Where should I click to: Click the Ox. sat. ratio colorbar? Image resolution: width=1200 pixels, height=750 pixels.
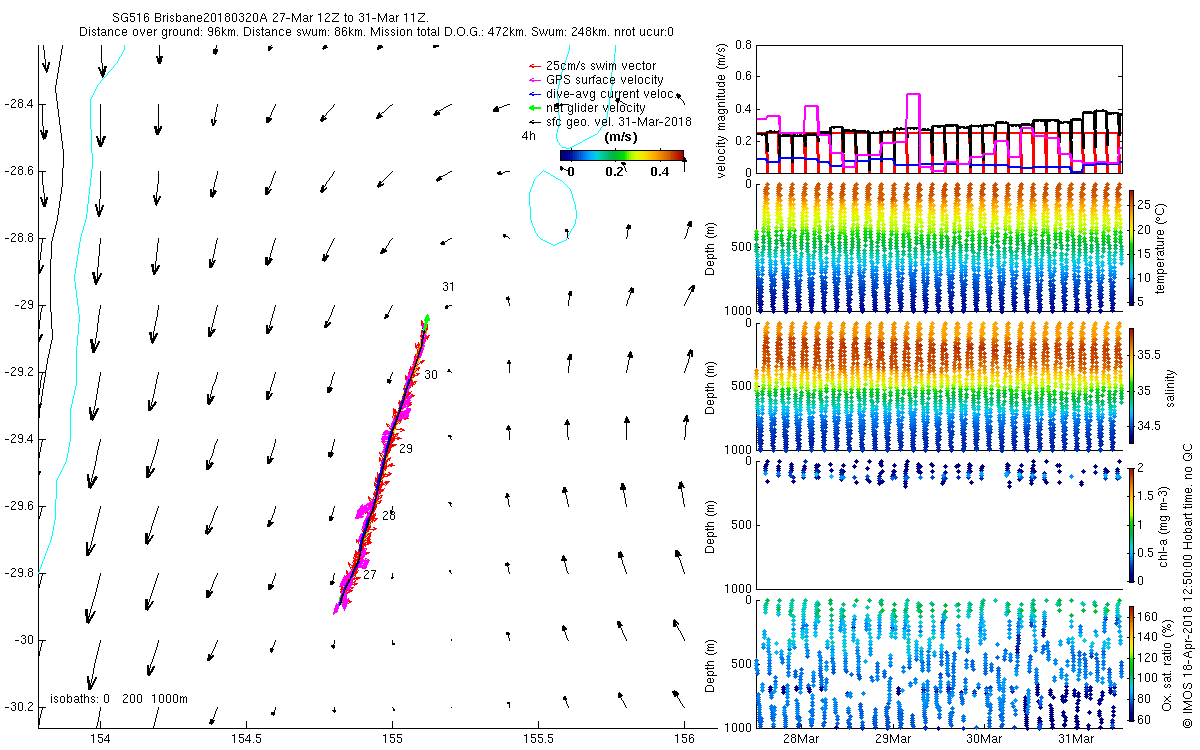tap(1132, 662)
